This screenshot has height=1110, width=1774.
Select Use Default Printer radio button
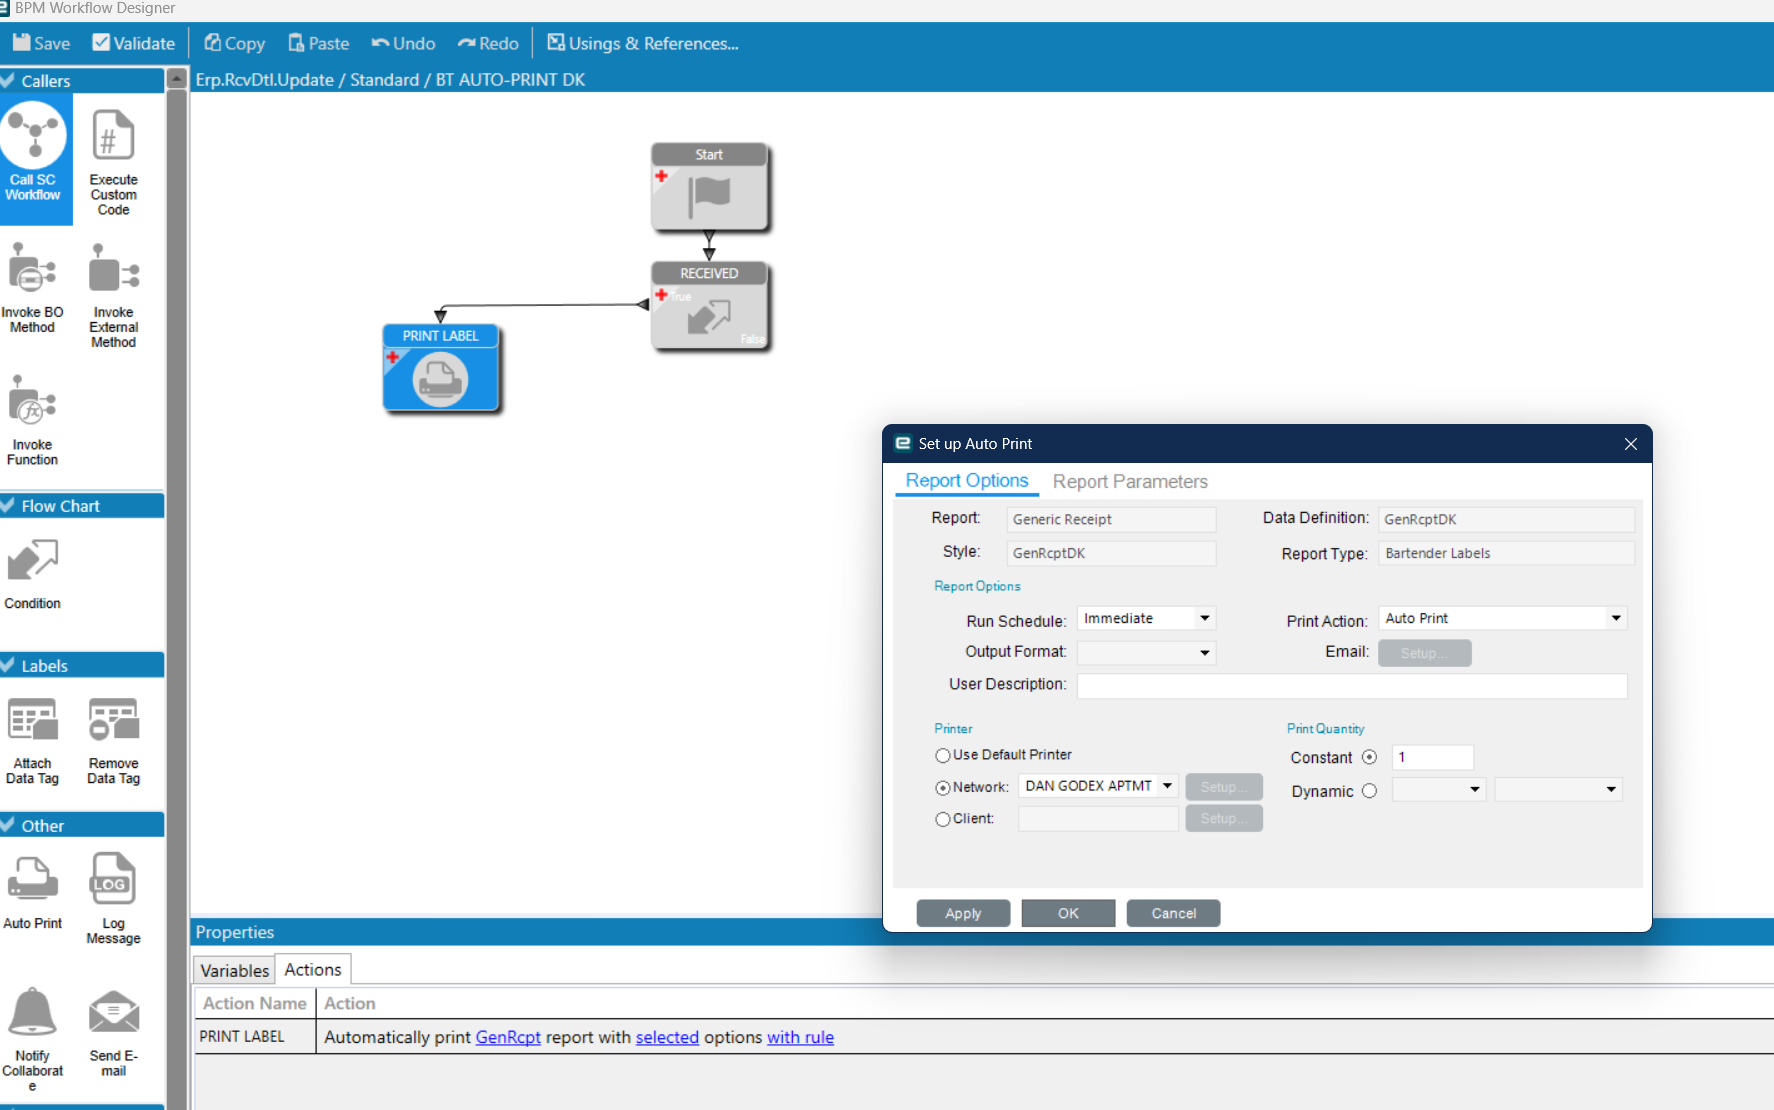pos(942,755)
